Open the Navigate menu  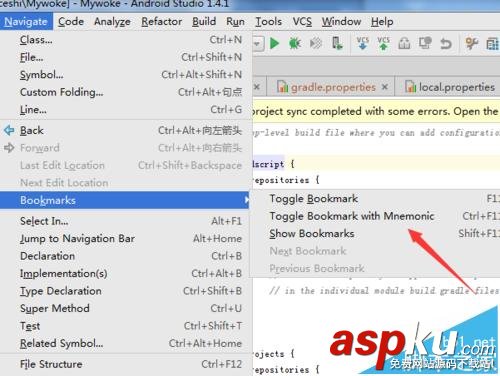pyautogui.click(x=26, y=22)
